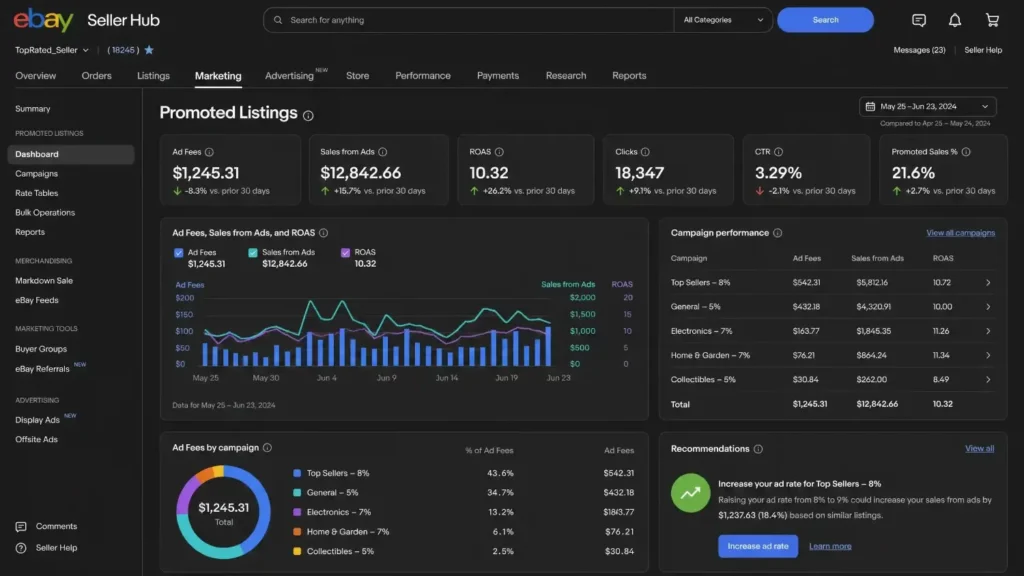The width and height of the screenshot is (1024, 576).
Task: Click the green trending-up recommendation icon
Action: pos(690,493)
